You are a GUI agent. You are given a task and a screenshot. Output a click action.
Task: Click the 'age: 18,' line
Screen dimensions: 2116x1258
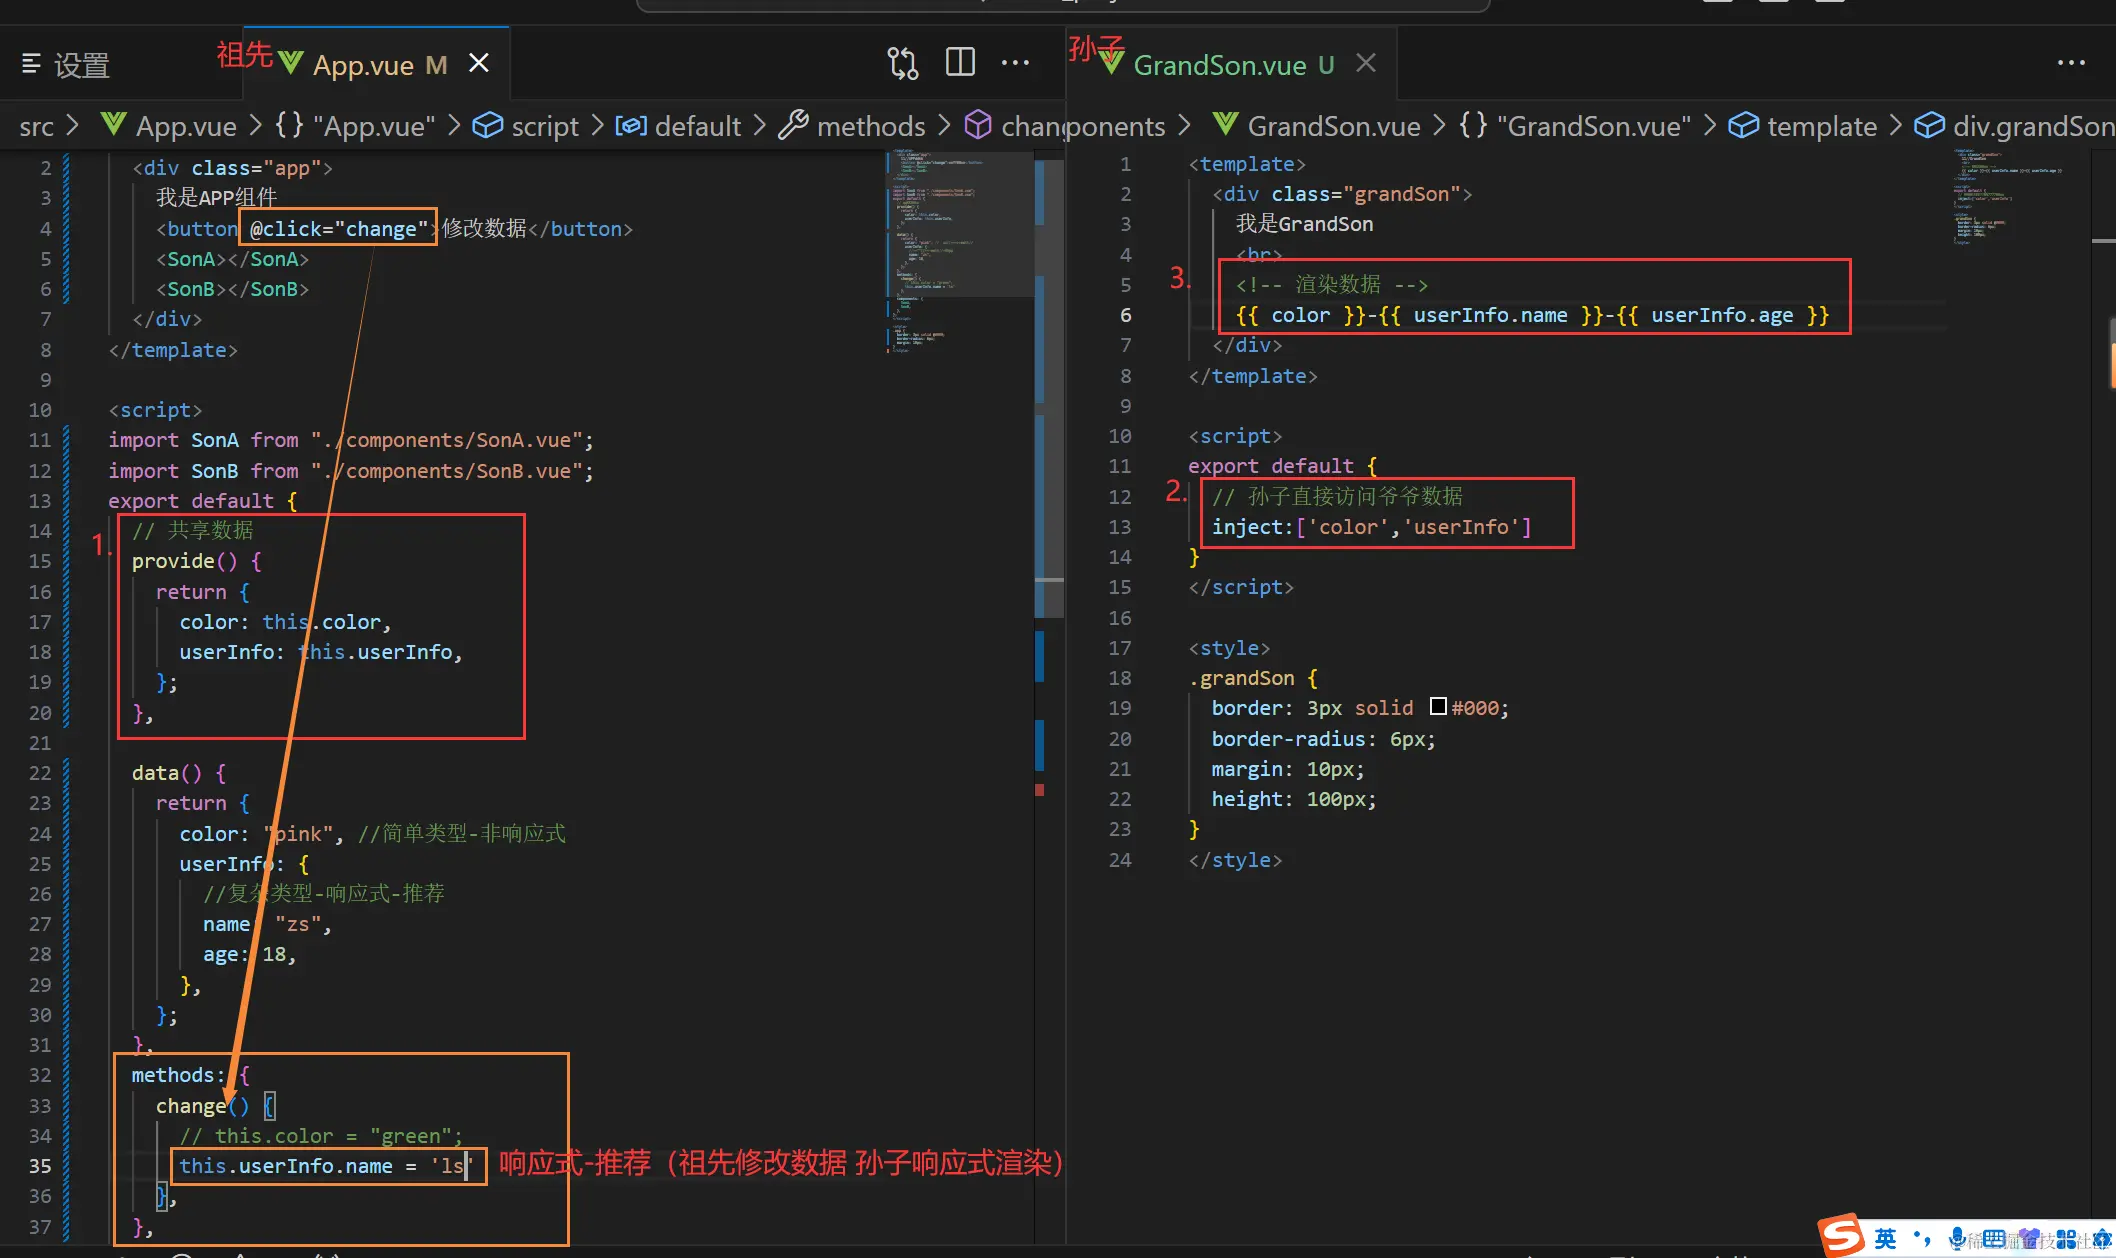250,954
